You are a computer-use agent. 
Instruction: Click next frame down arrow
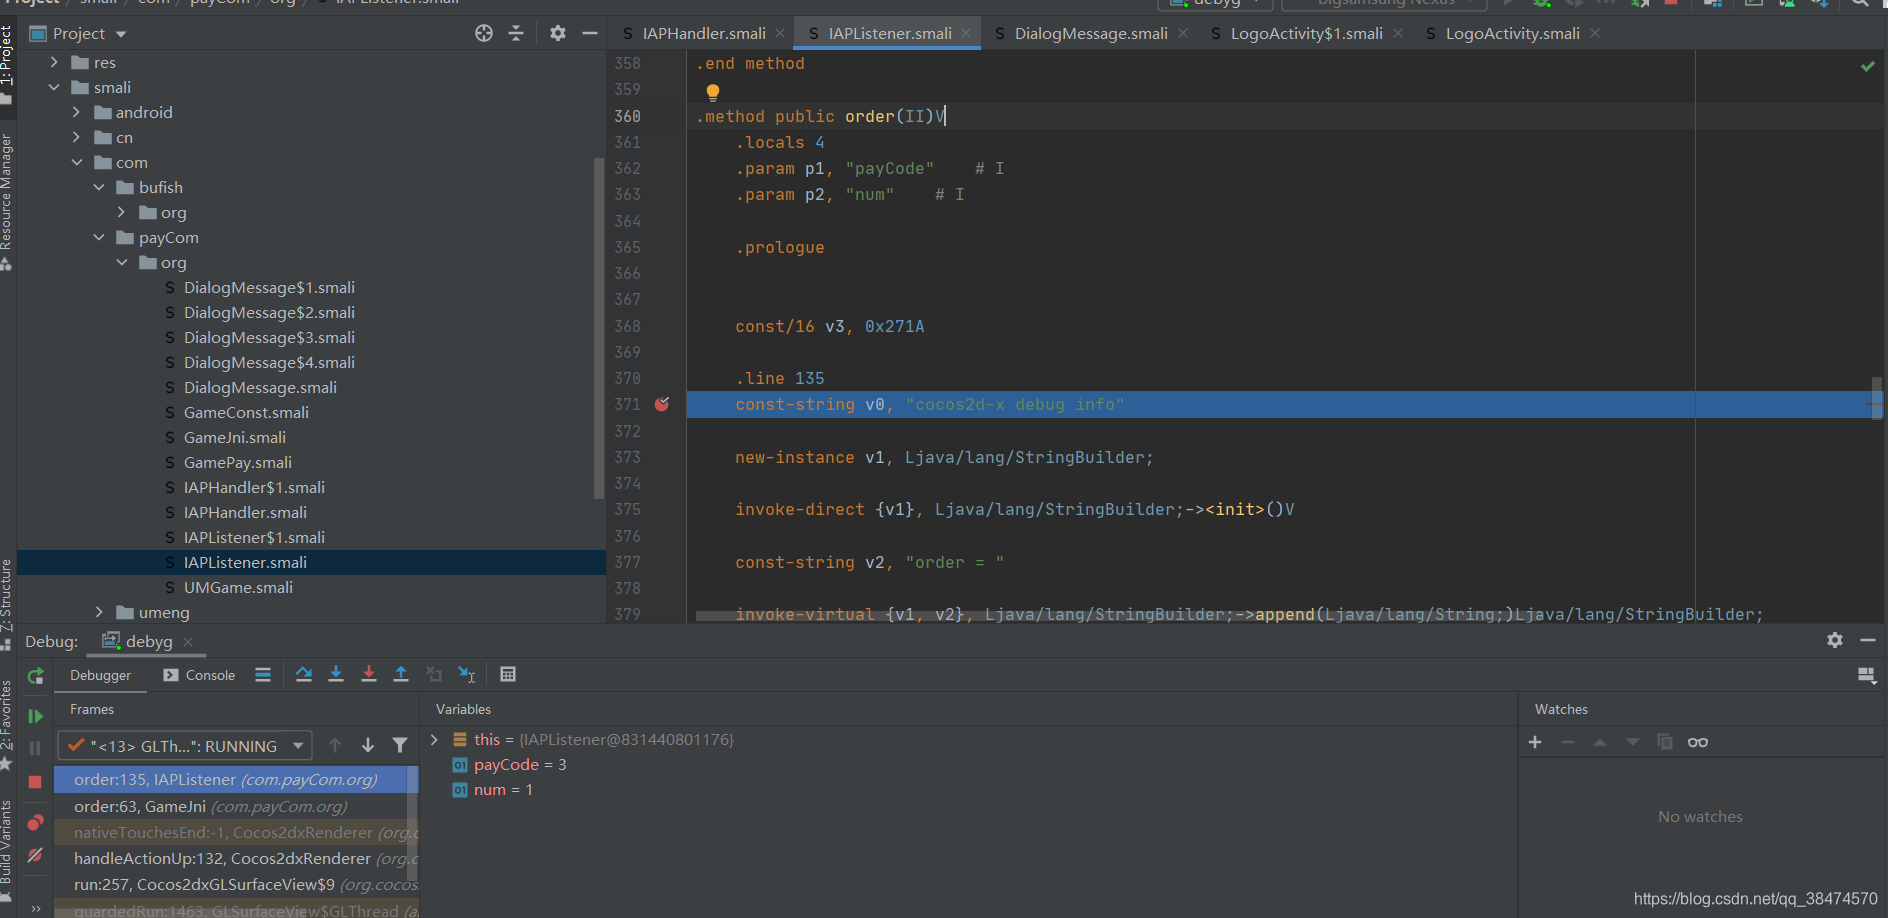click(x=368, y=745)
